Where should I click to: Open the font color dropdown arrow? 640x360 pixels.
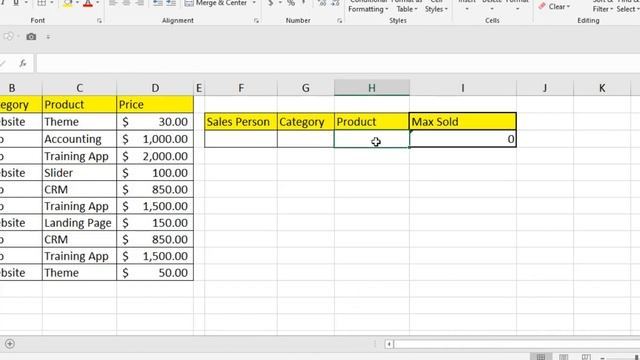[98, 3]
